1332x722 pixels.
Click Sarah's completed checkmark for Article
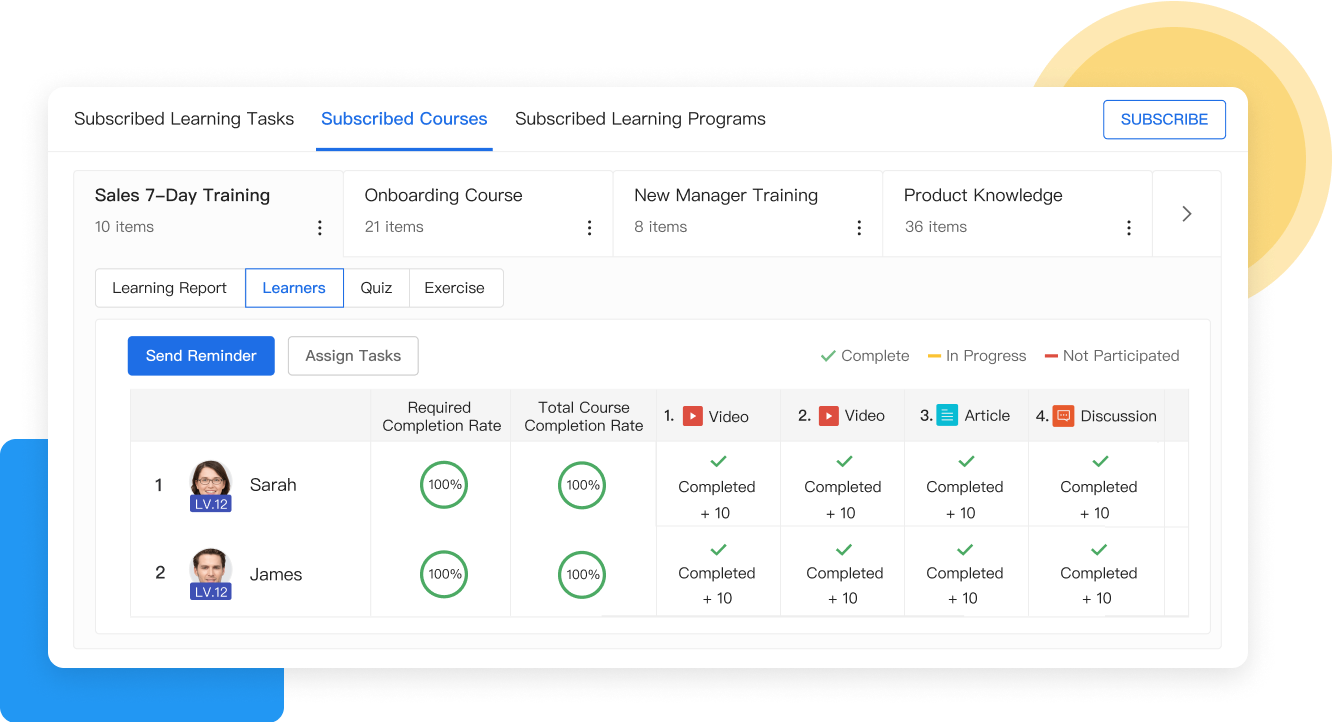(966, 462)
